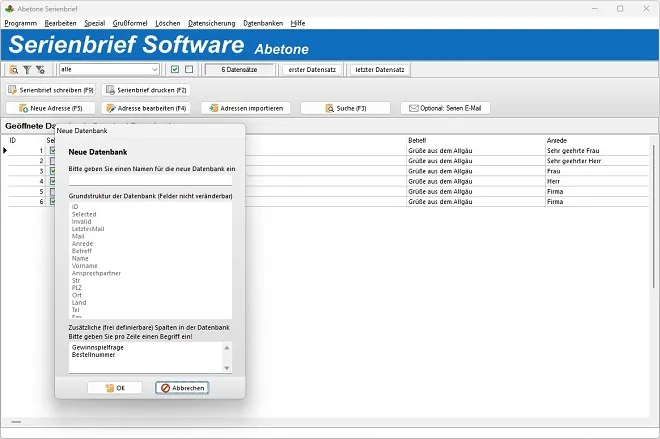Click the ID column header
Image resolution: width=660 pixels, height=439 pixels.
[13, 140]
